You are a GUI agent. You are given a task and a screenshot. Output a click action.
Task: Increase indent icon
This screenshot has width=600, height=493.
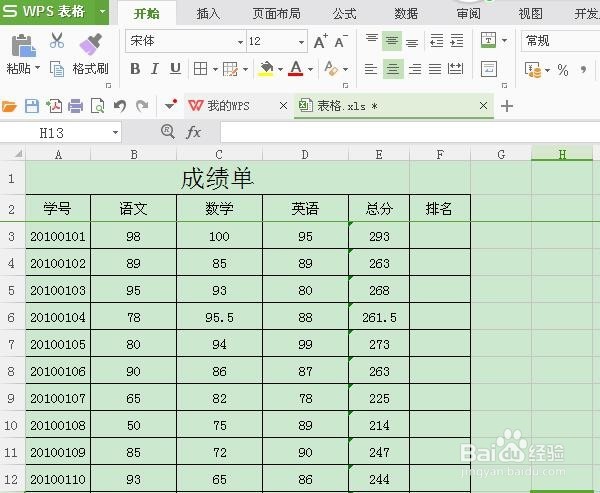[x=457, y=41]
